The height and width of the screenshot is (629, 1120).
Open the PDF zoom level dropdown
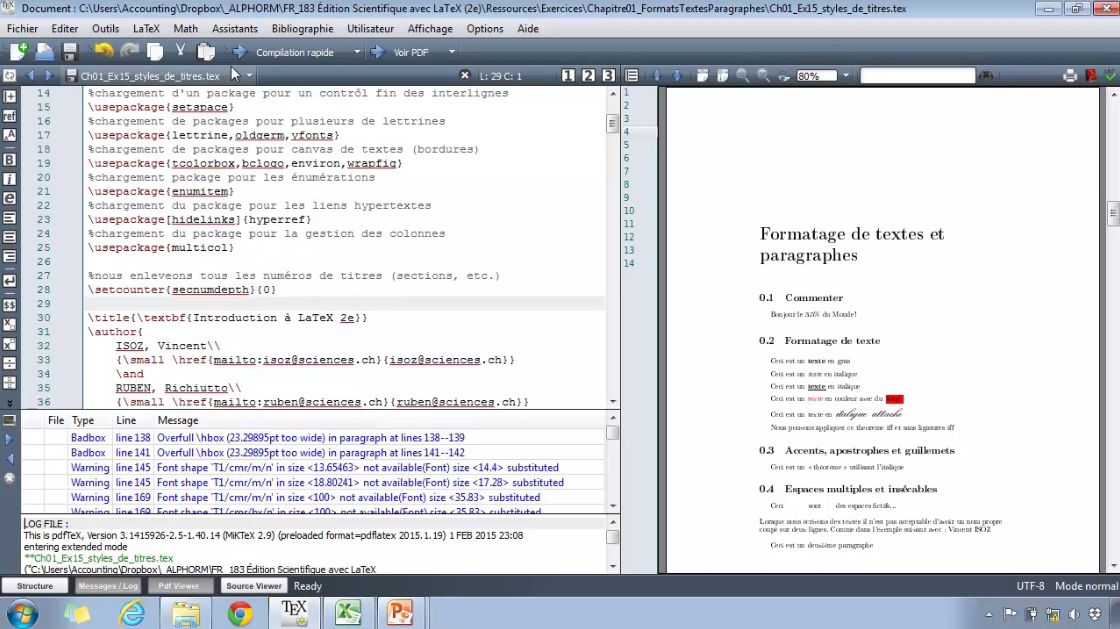[846, 76]
